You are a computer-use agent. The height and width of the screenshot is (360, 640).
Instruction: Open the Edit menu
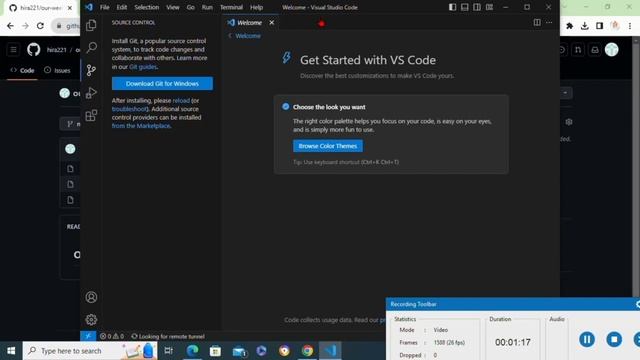coord(122,7)
